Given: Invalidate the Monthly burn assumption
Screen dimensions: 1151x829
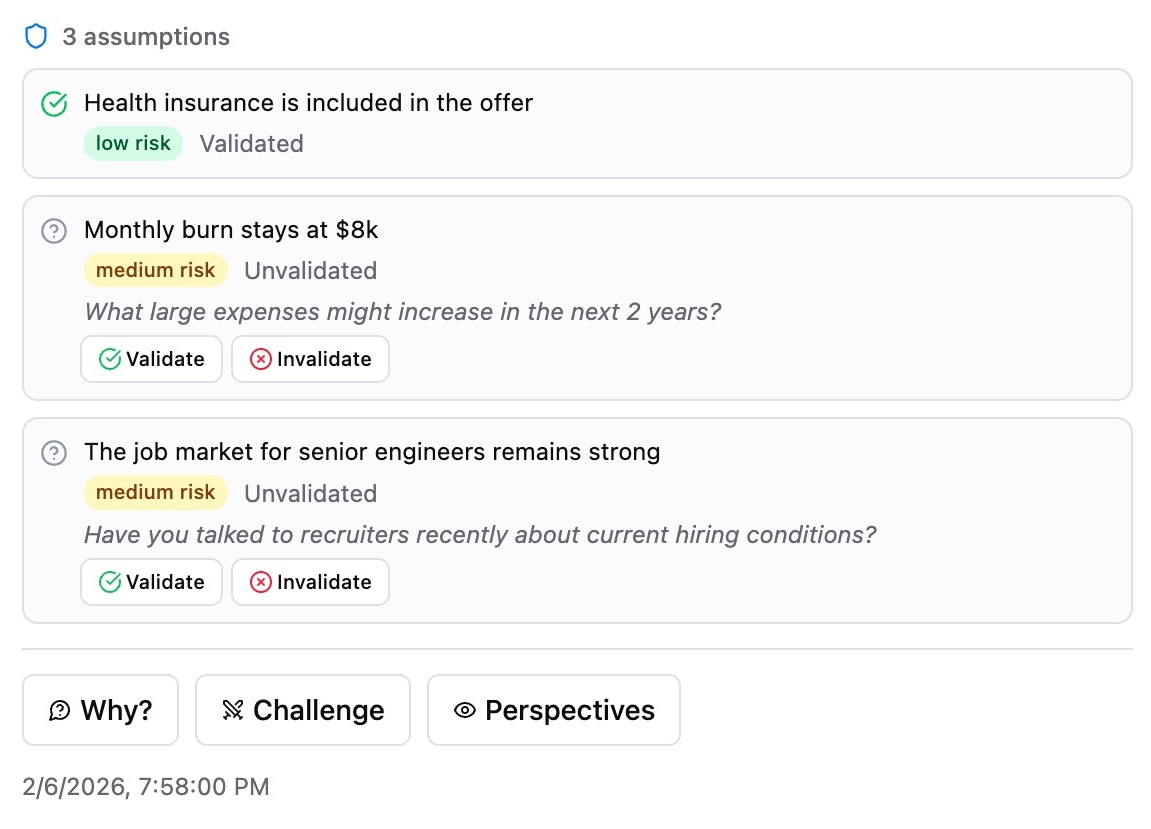Looking at the screenshot, I should click(x=310, y=359).
